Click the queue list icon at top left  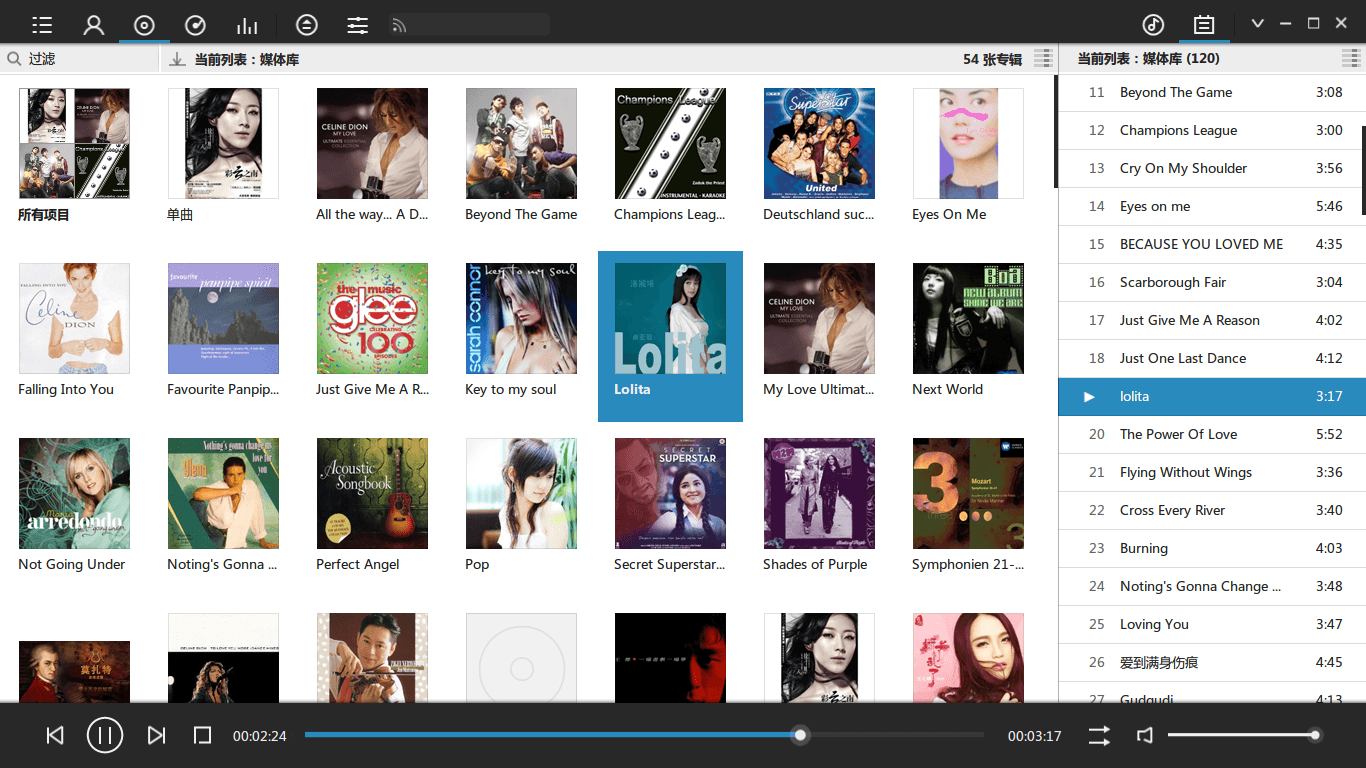coord(41,24)
